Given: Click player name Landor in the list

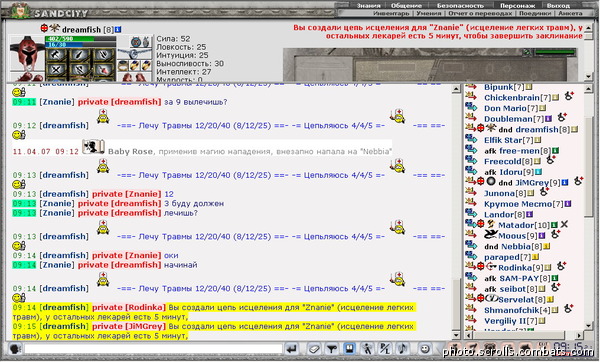Looking at the screenshot, I should tap(499, 215).
